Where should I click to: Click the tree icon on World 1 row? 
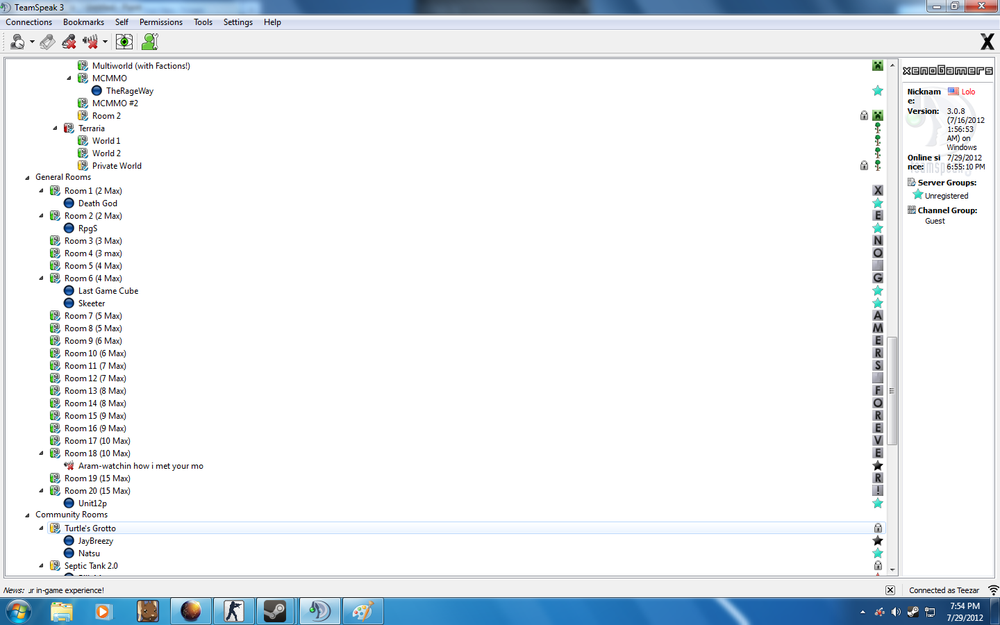coord(878,140)
